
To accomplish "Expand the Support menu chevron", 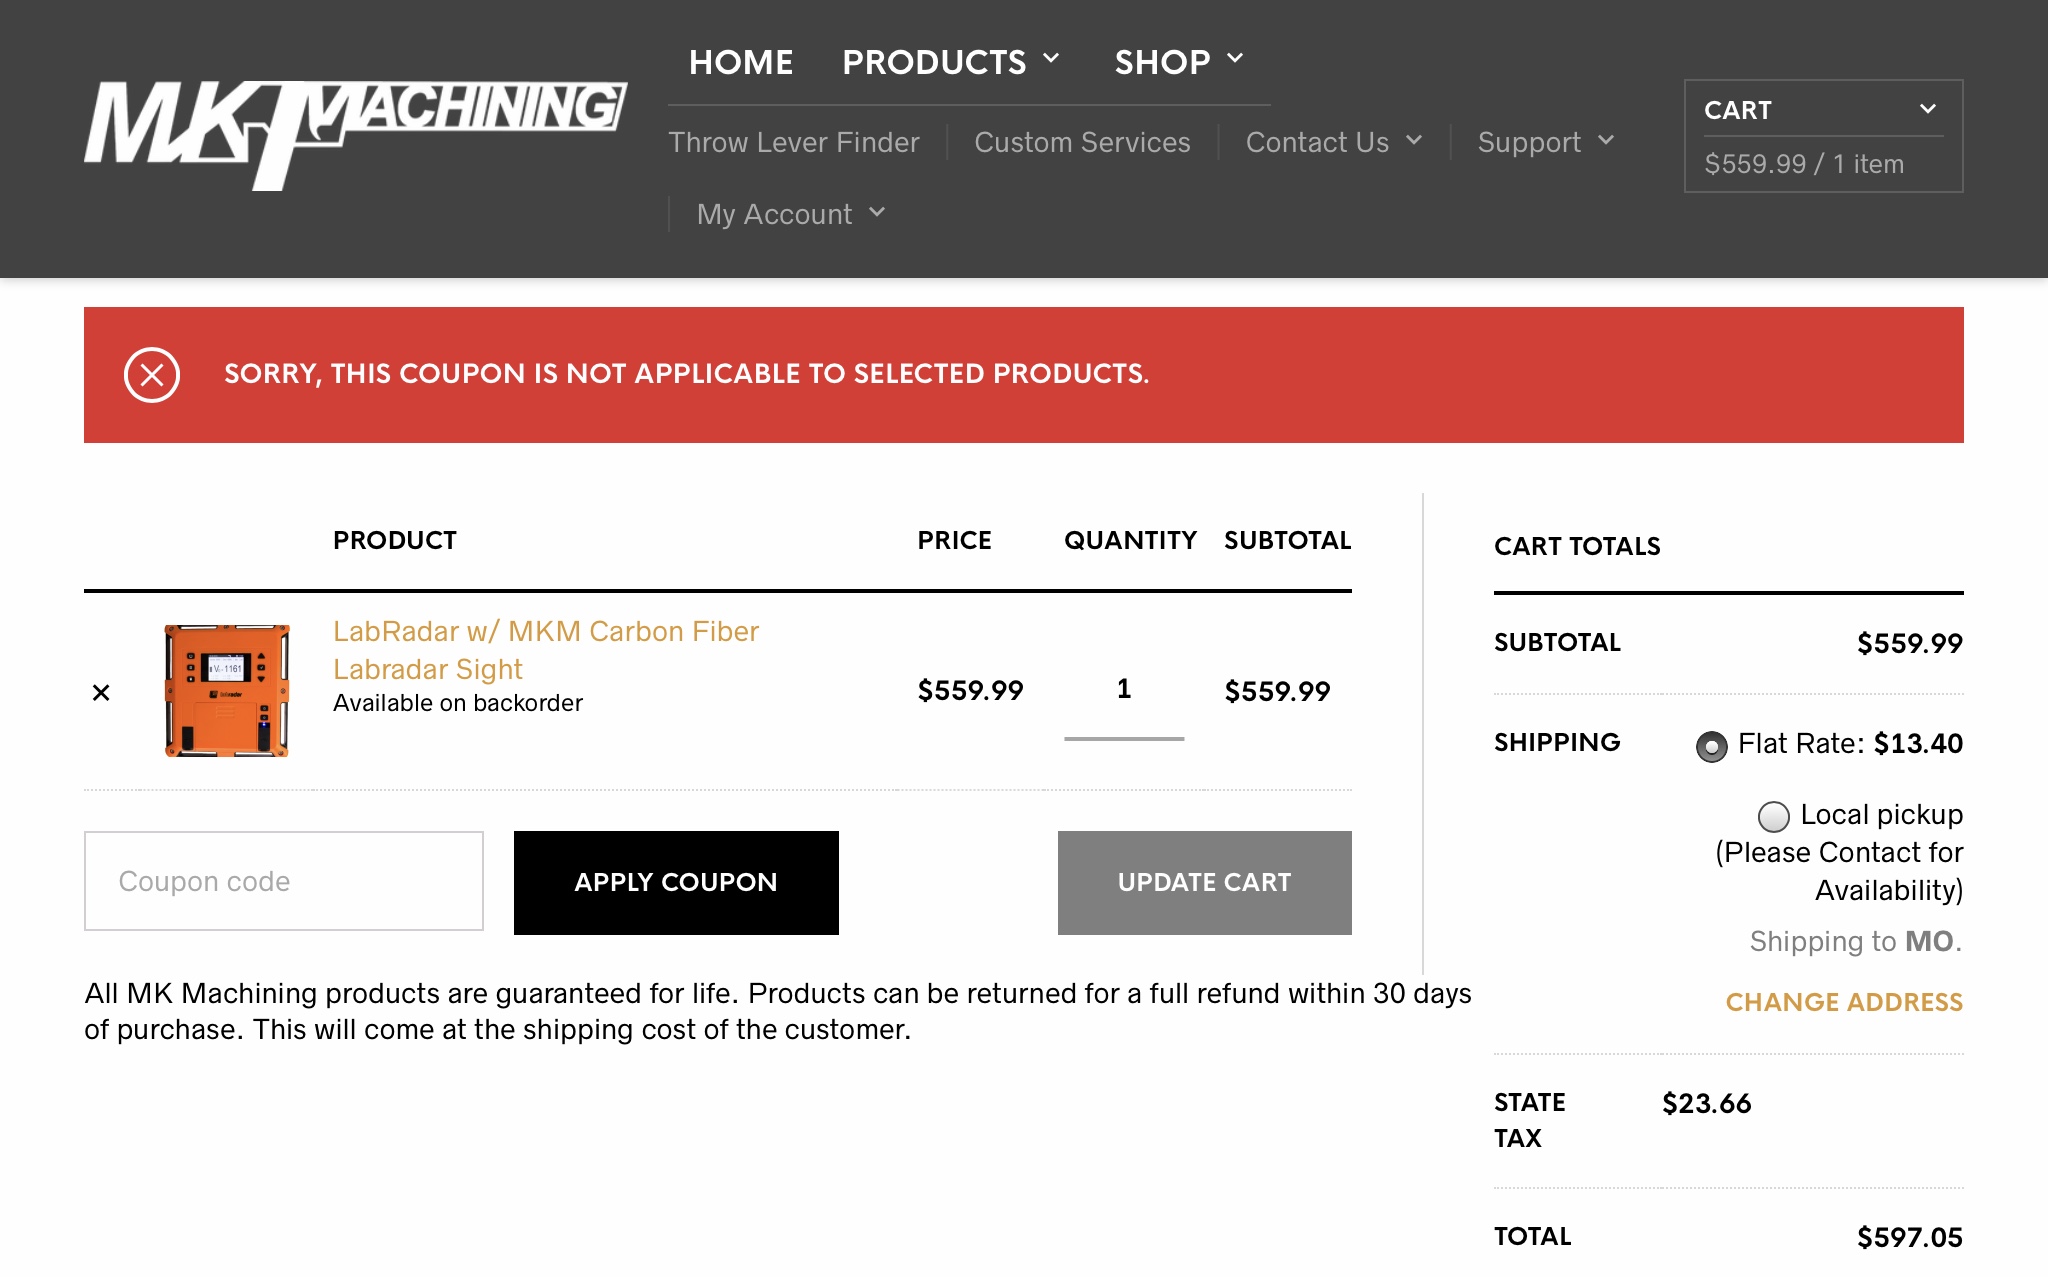I will click(x=1606, y=141).
